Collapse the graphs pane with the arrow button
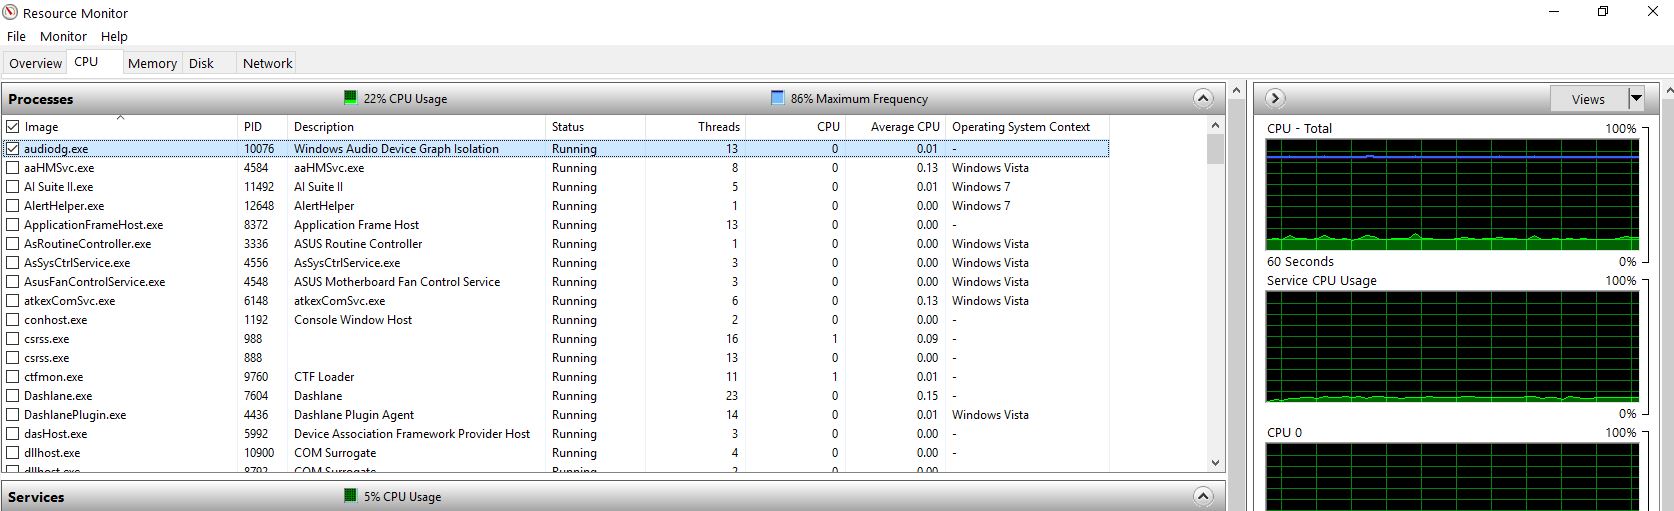This screenshot has width=1674, height=511. pos(1275,98)
